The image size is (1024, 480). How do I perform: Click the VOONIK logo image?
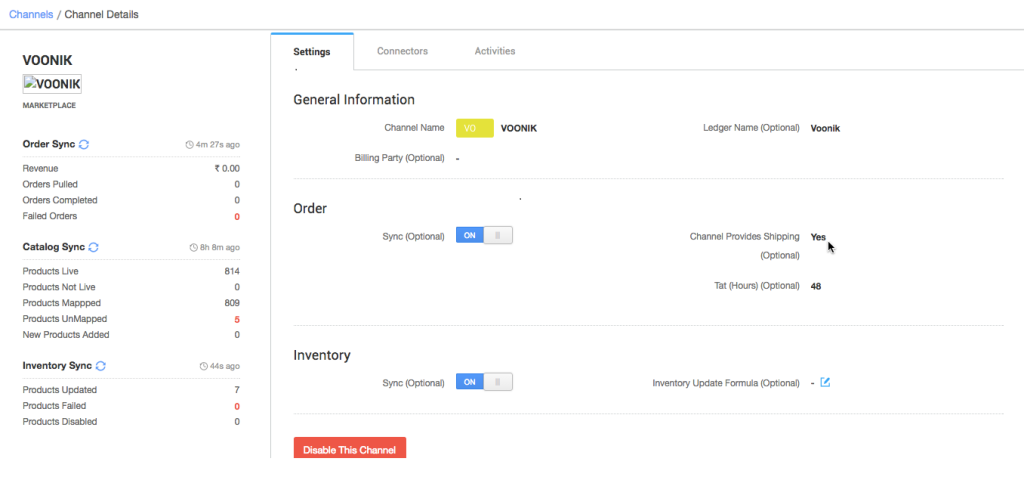(52, 84)
